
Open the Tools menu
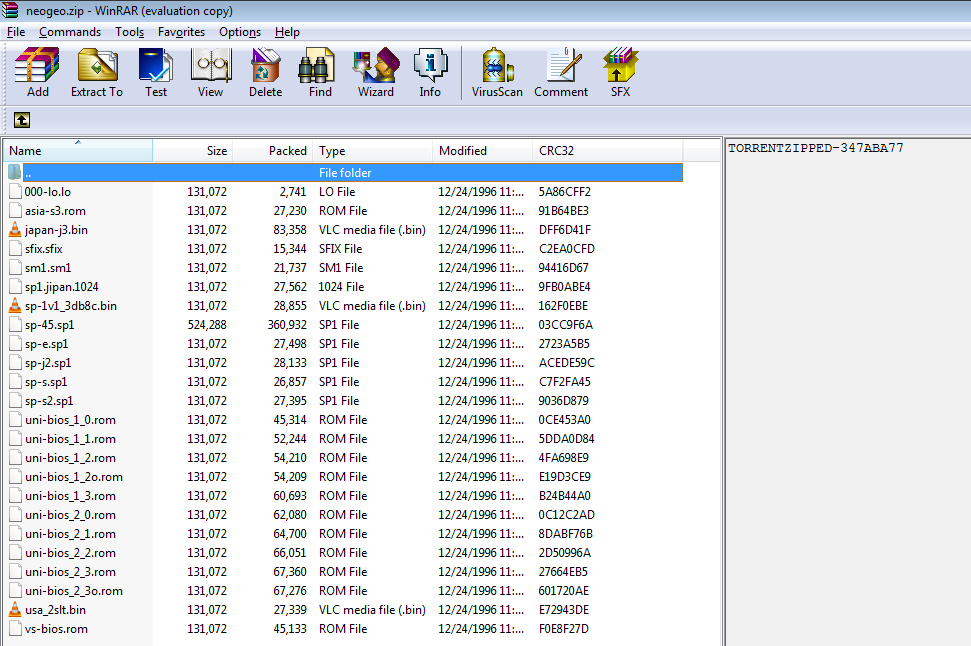tap(129, 32)
